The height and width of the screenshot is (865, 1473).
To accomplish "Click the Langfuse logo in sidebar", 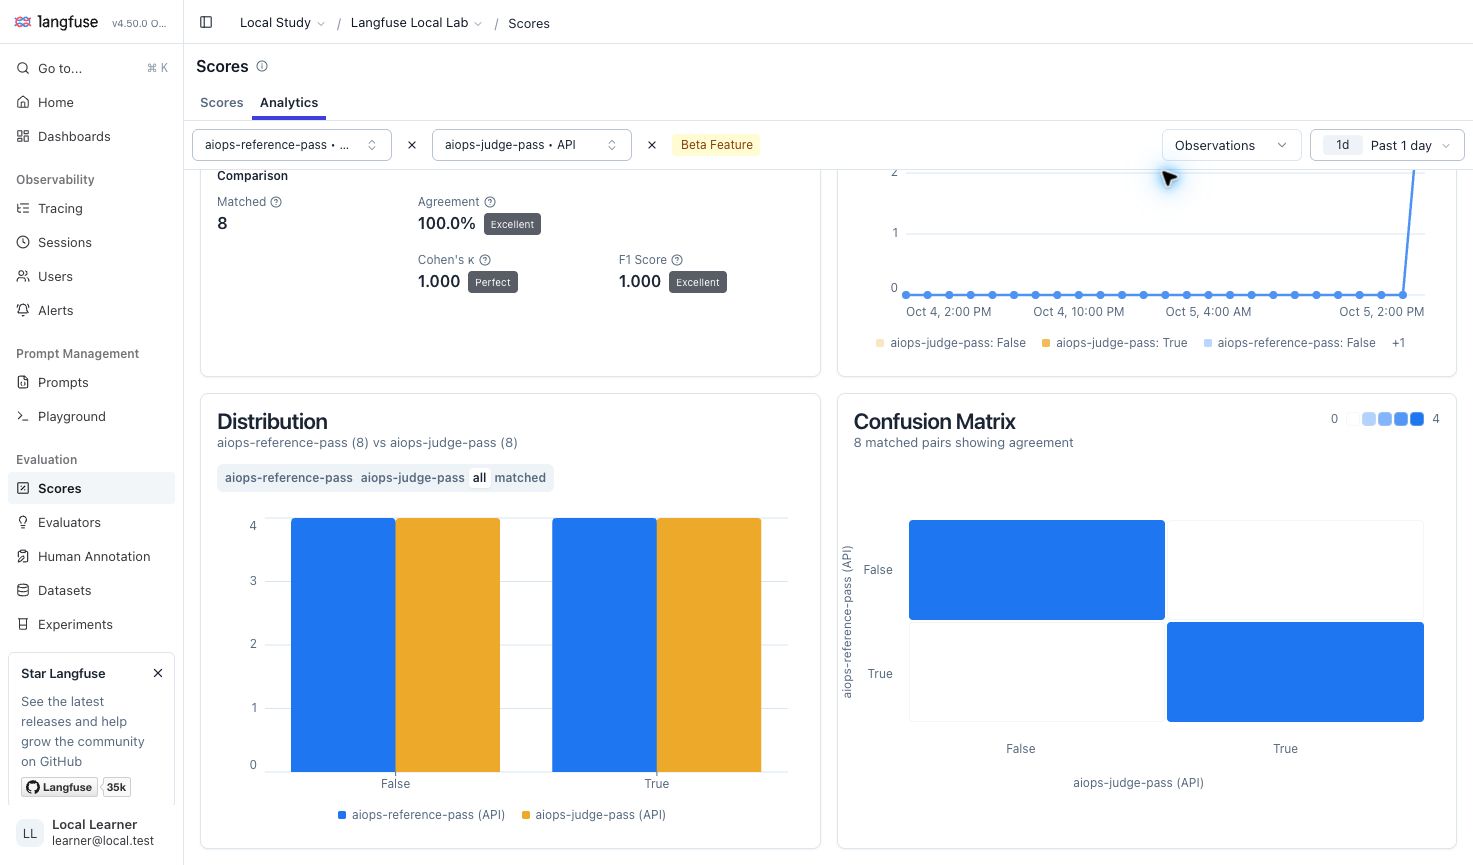I will click(x=56, y=22).
